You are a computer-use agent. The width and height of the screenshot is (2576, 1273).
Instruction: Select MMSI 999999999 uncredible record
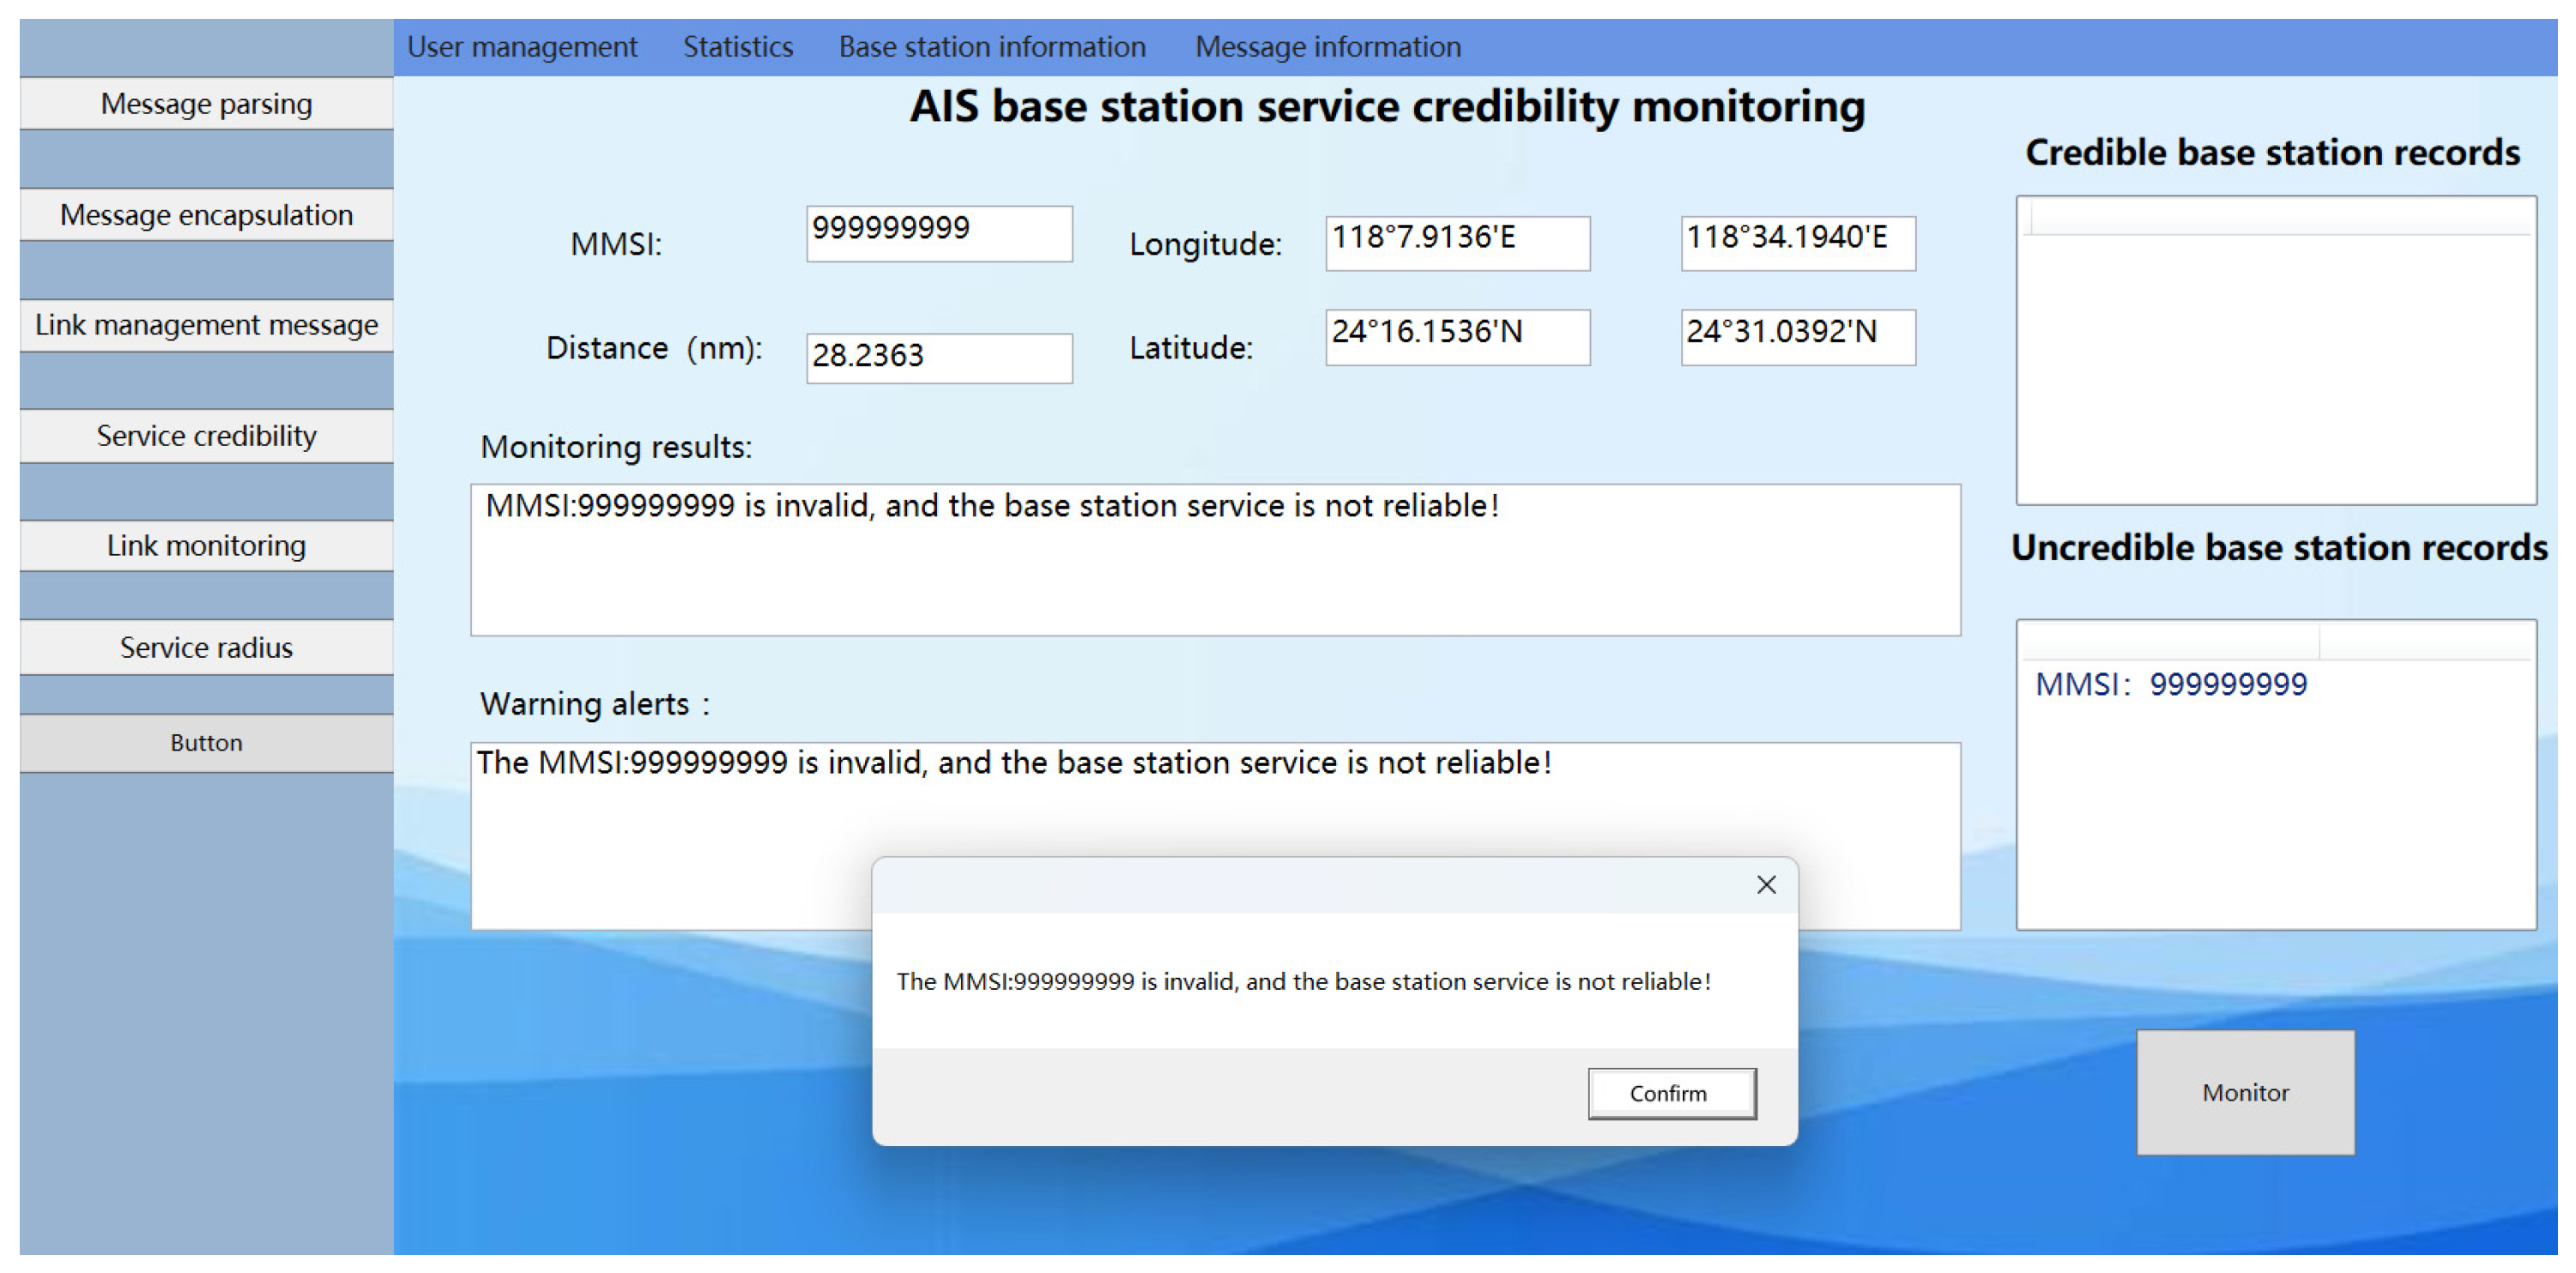pos(2170,685)
